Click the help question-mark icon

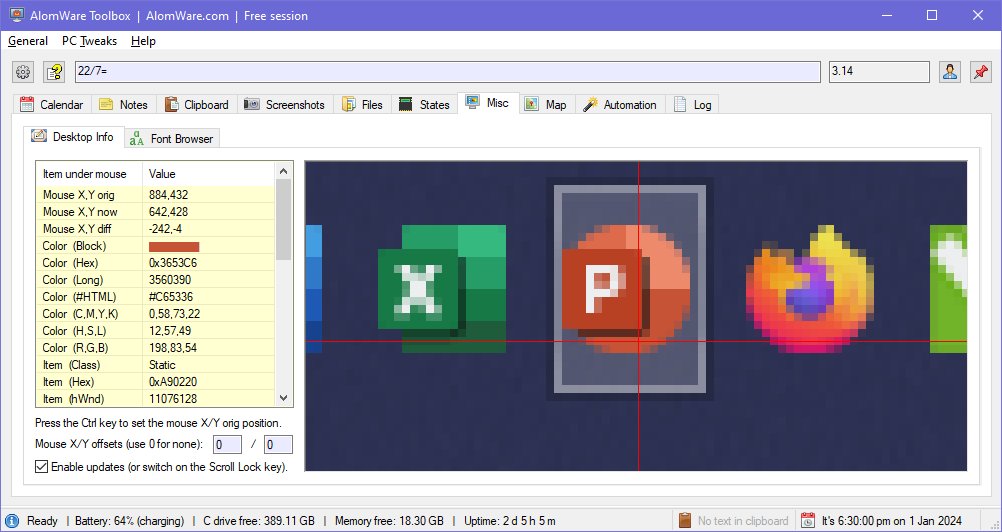(x=54, y=72)
